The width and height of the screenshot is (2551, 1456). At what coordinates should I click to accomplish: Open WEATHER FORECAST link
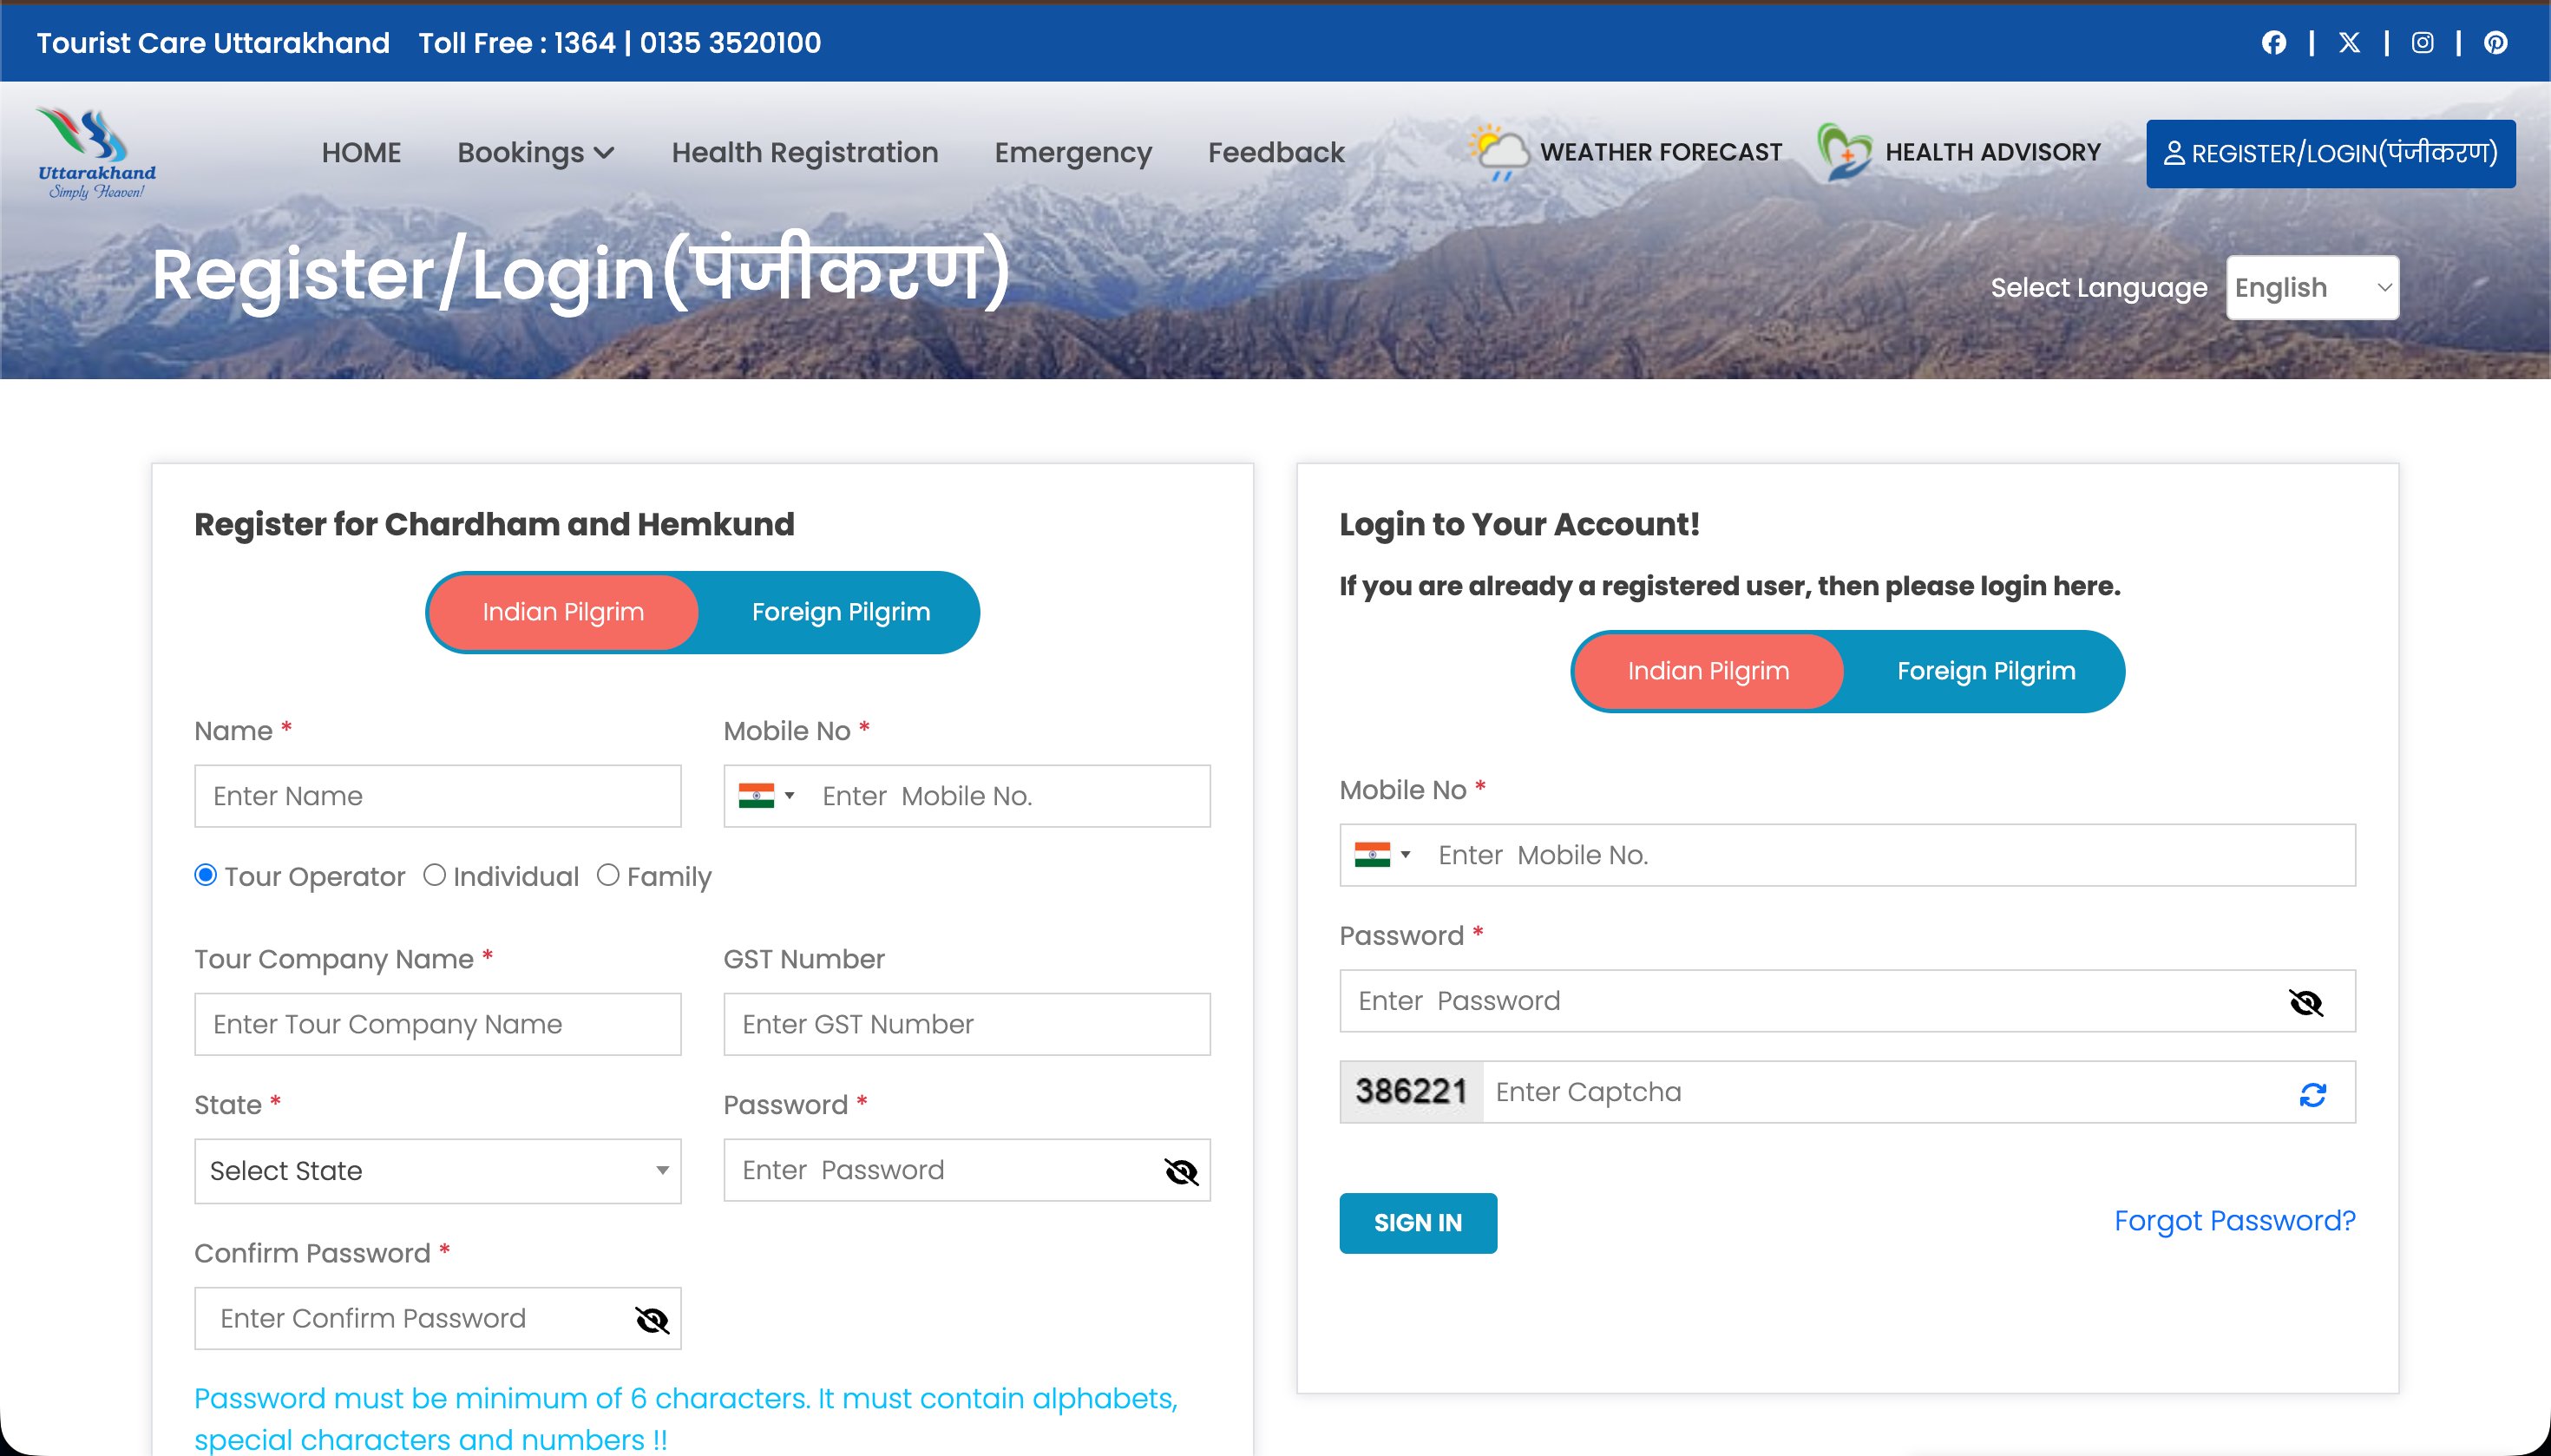coord(1661,152)
